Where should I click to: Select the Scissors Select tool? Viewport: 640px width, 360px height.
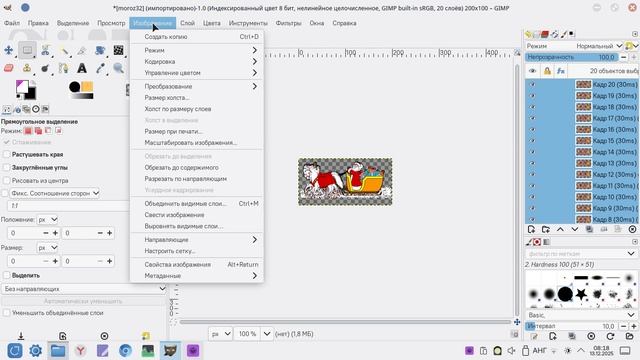pyautogui.click(x=45, y=50)
